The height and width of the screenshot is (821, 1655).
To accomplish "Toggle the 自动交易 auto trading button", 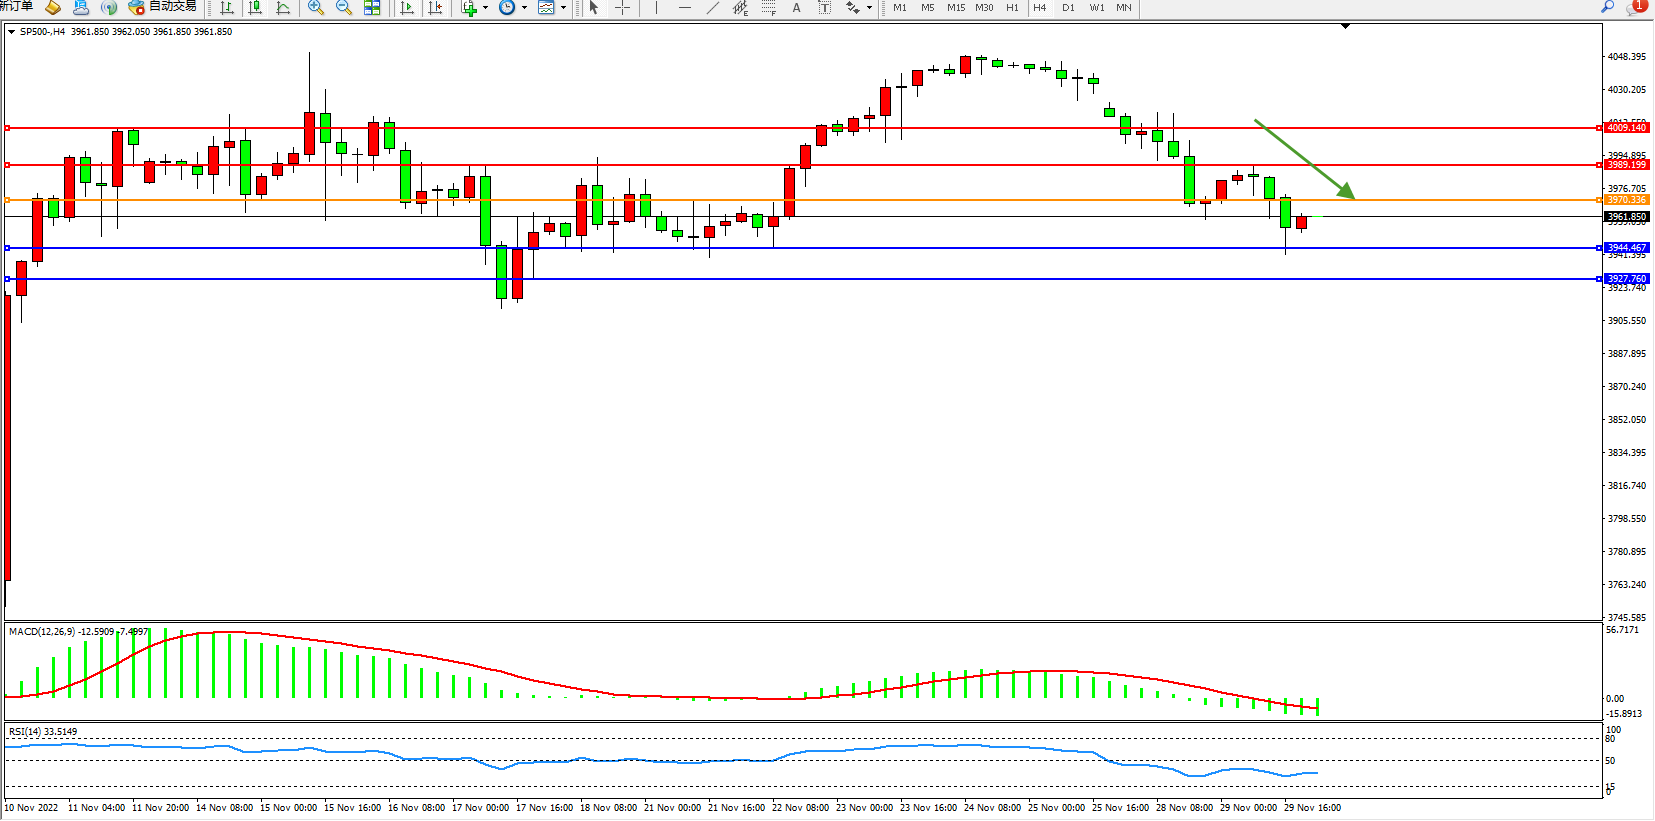I will coord(162,7).
